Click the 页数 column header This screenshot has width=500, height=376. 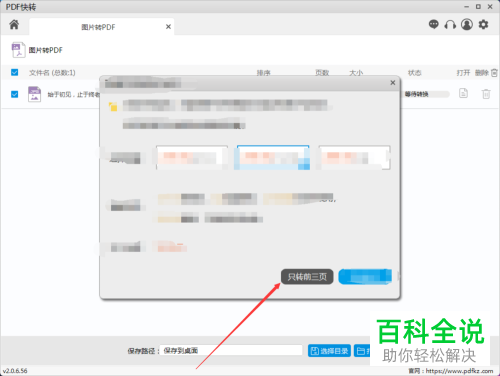pyautogui.click(x=322, y=73)
